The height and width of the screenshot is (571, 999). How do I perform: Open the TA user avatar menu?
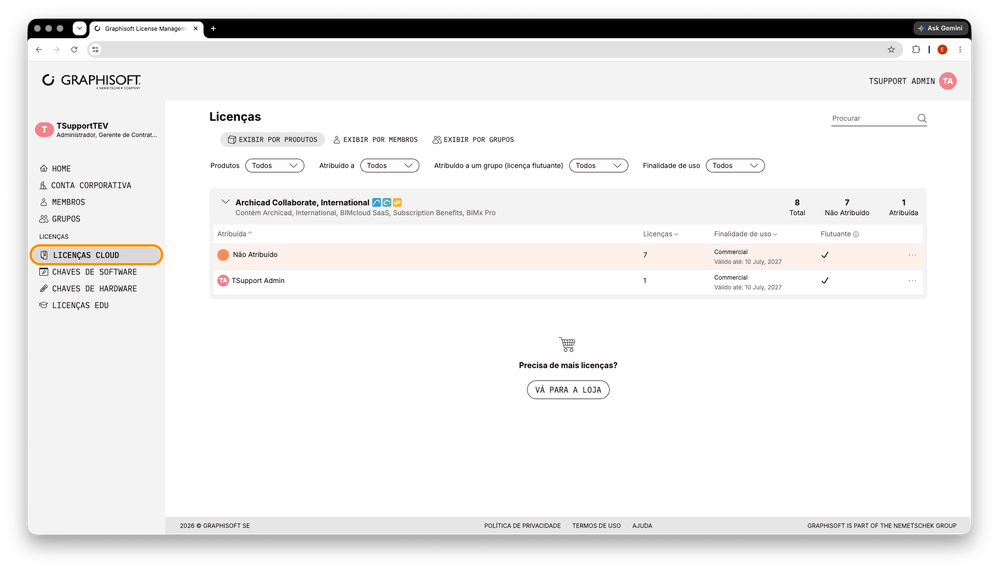[947, 81]
